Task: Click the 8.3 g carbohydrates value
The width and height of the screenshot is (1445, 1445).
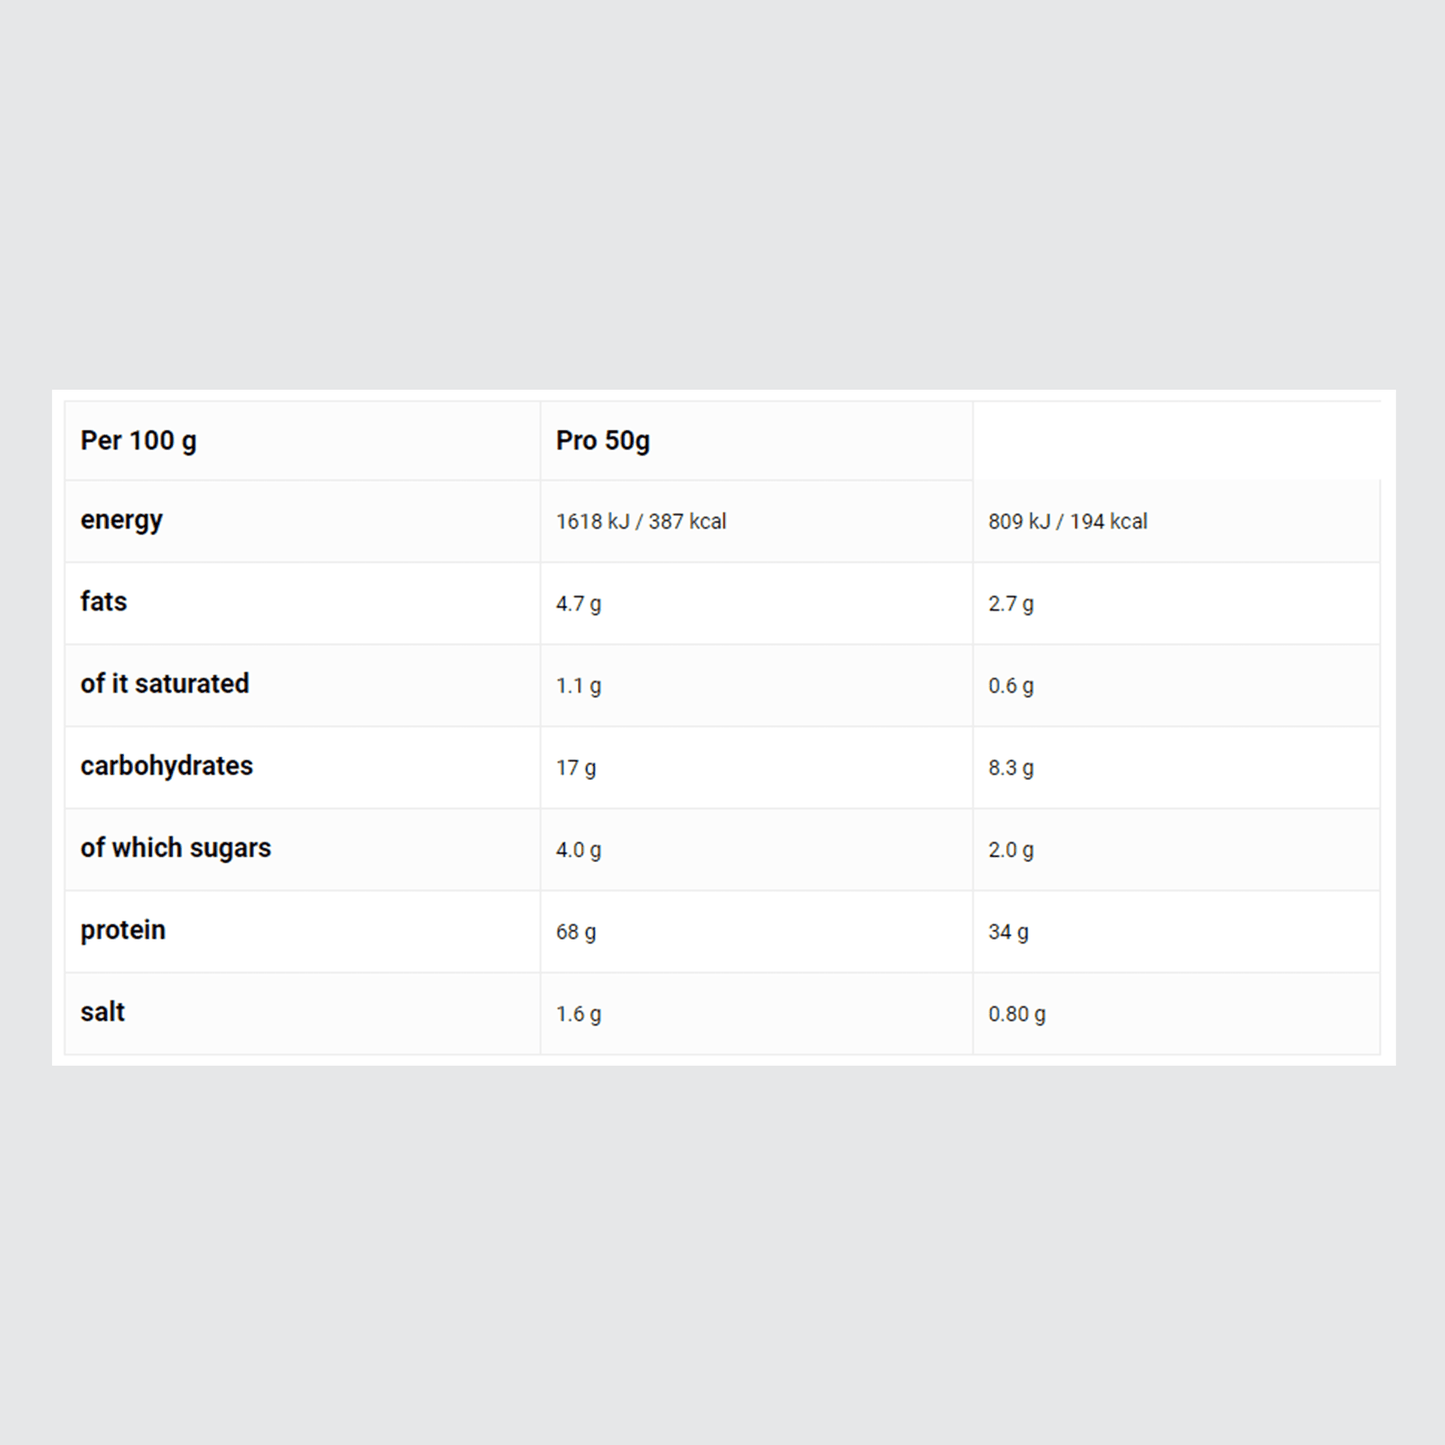Action: 1011,768
